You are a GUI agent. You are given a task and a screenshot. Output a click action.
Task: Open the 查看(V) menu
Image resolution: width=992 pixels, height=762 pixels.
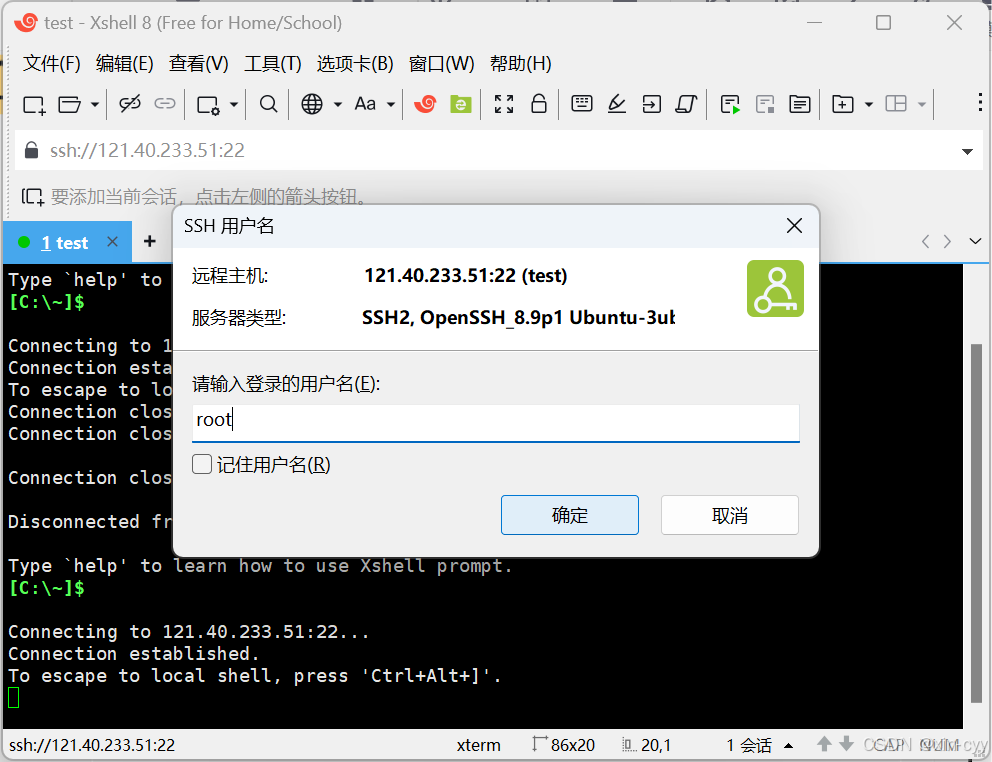(x=199, y=63)
